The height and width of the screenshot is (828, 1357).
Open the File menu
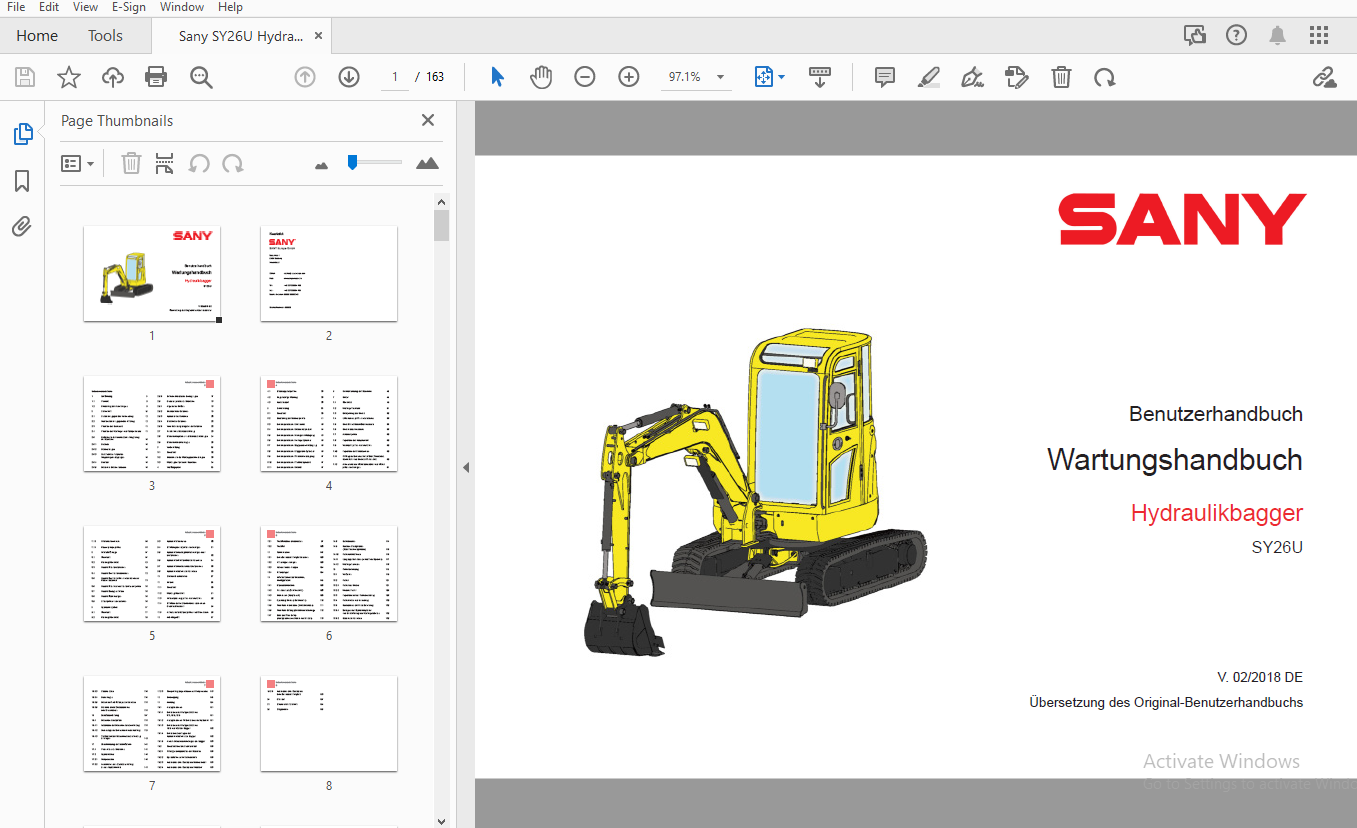pos(16,7)
